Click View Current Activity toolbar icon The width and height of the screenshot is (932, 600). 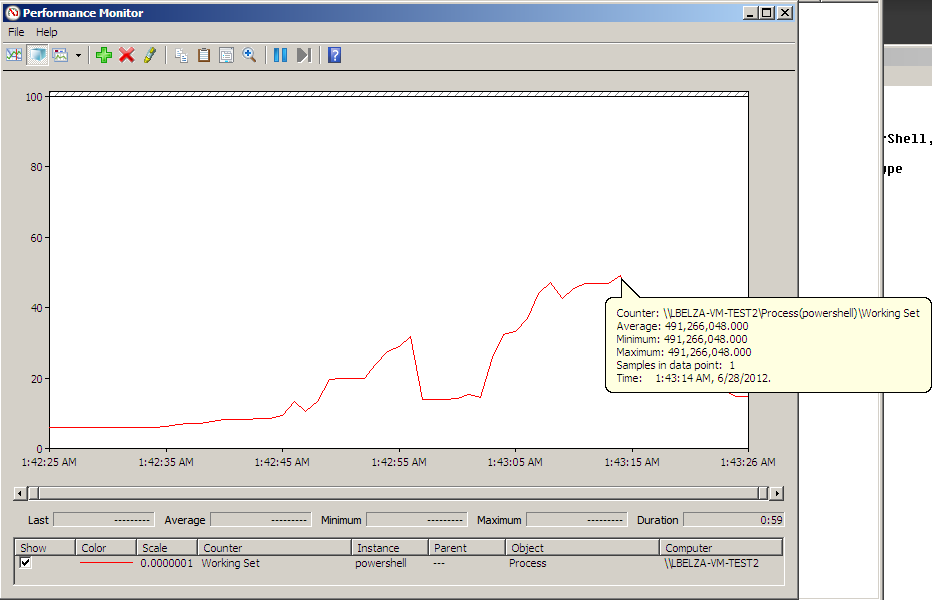tap(14, 55)
